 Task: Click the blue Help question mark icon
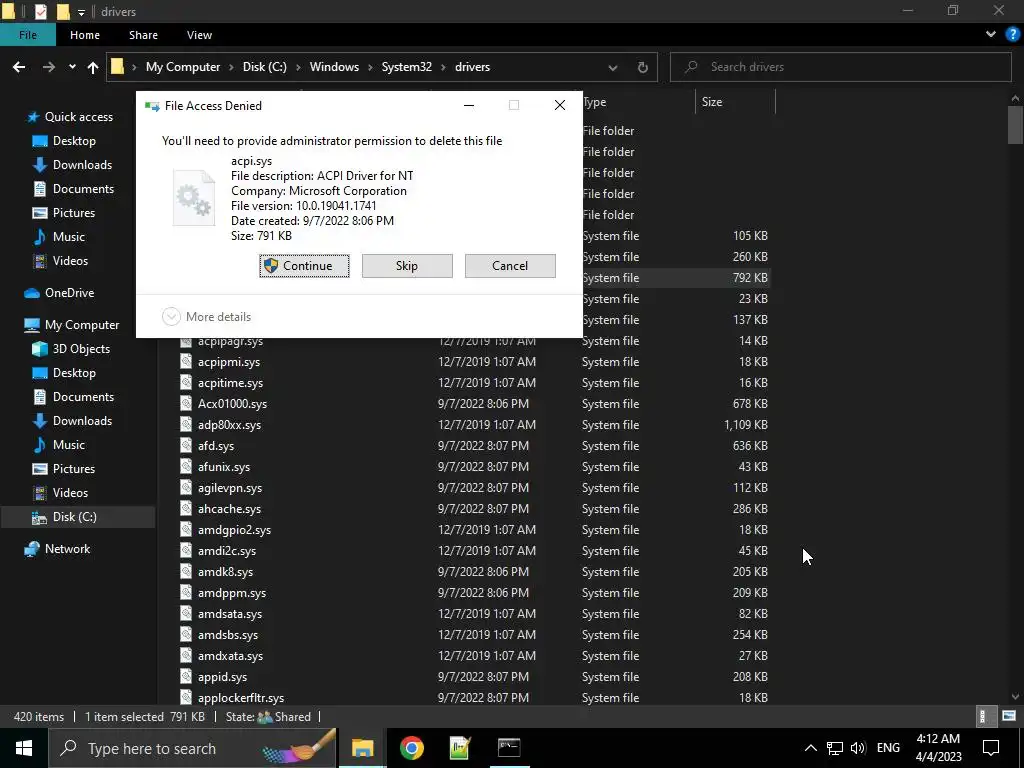(1012, 34)
